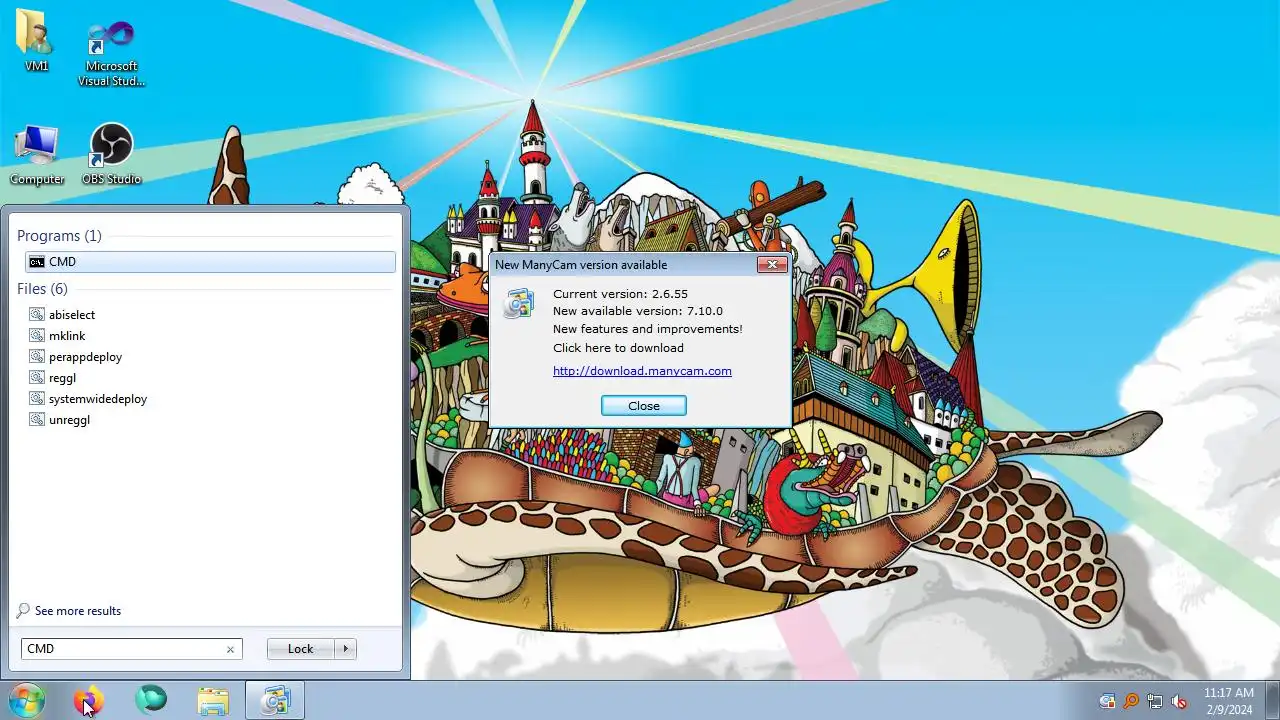
Task: Click the Lock button
Action: (300, 649)
